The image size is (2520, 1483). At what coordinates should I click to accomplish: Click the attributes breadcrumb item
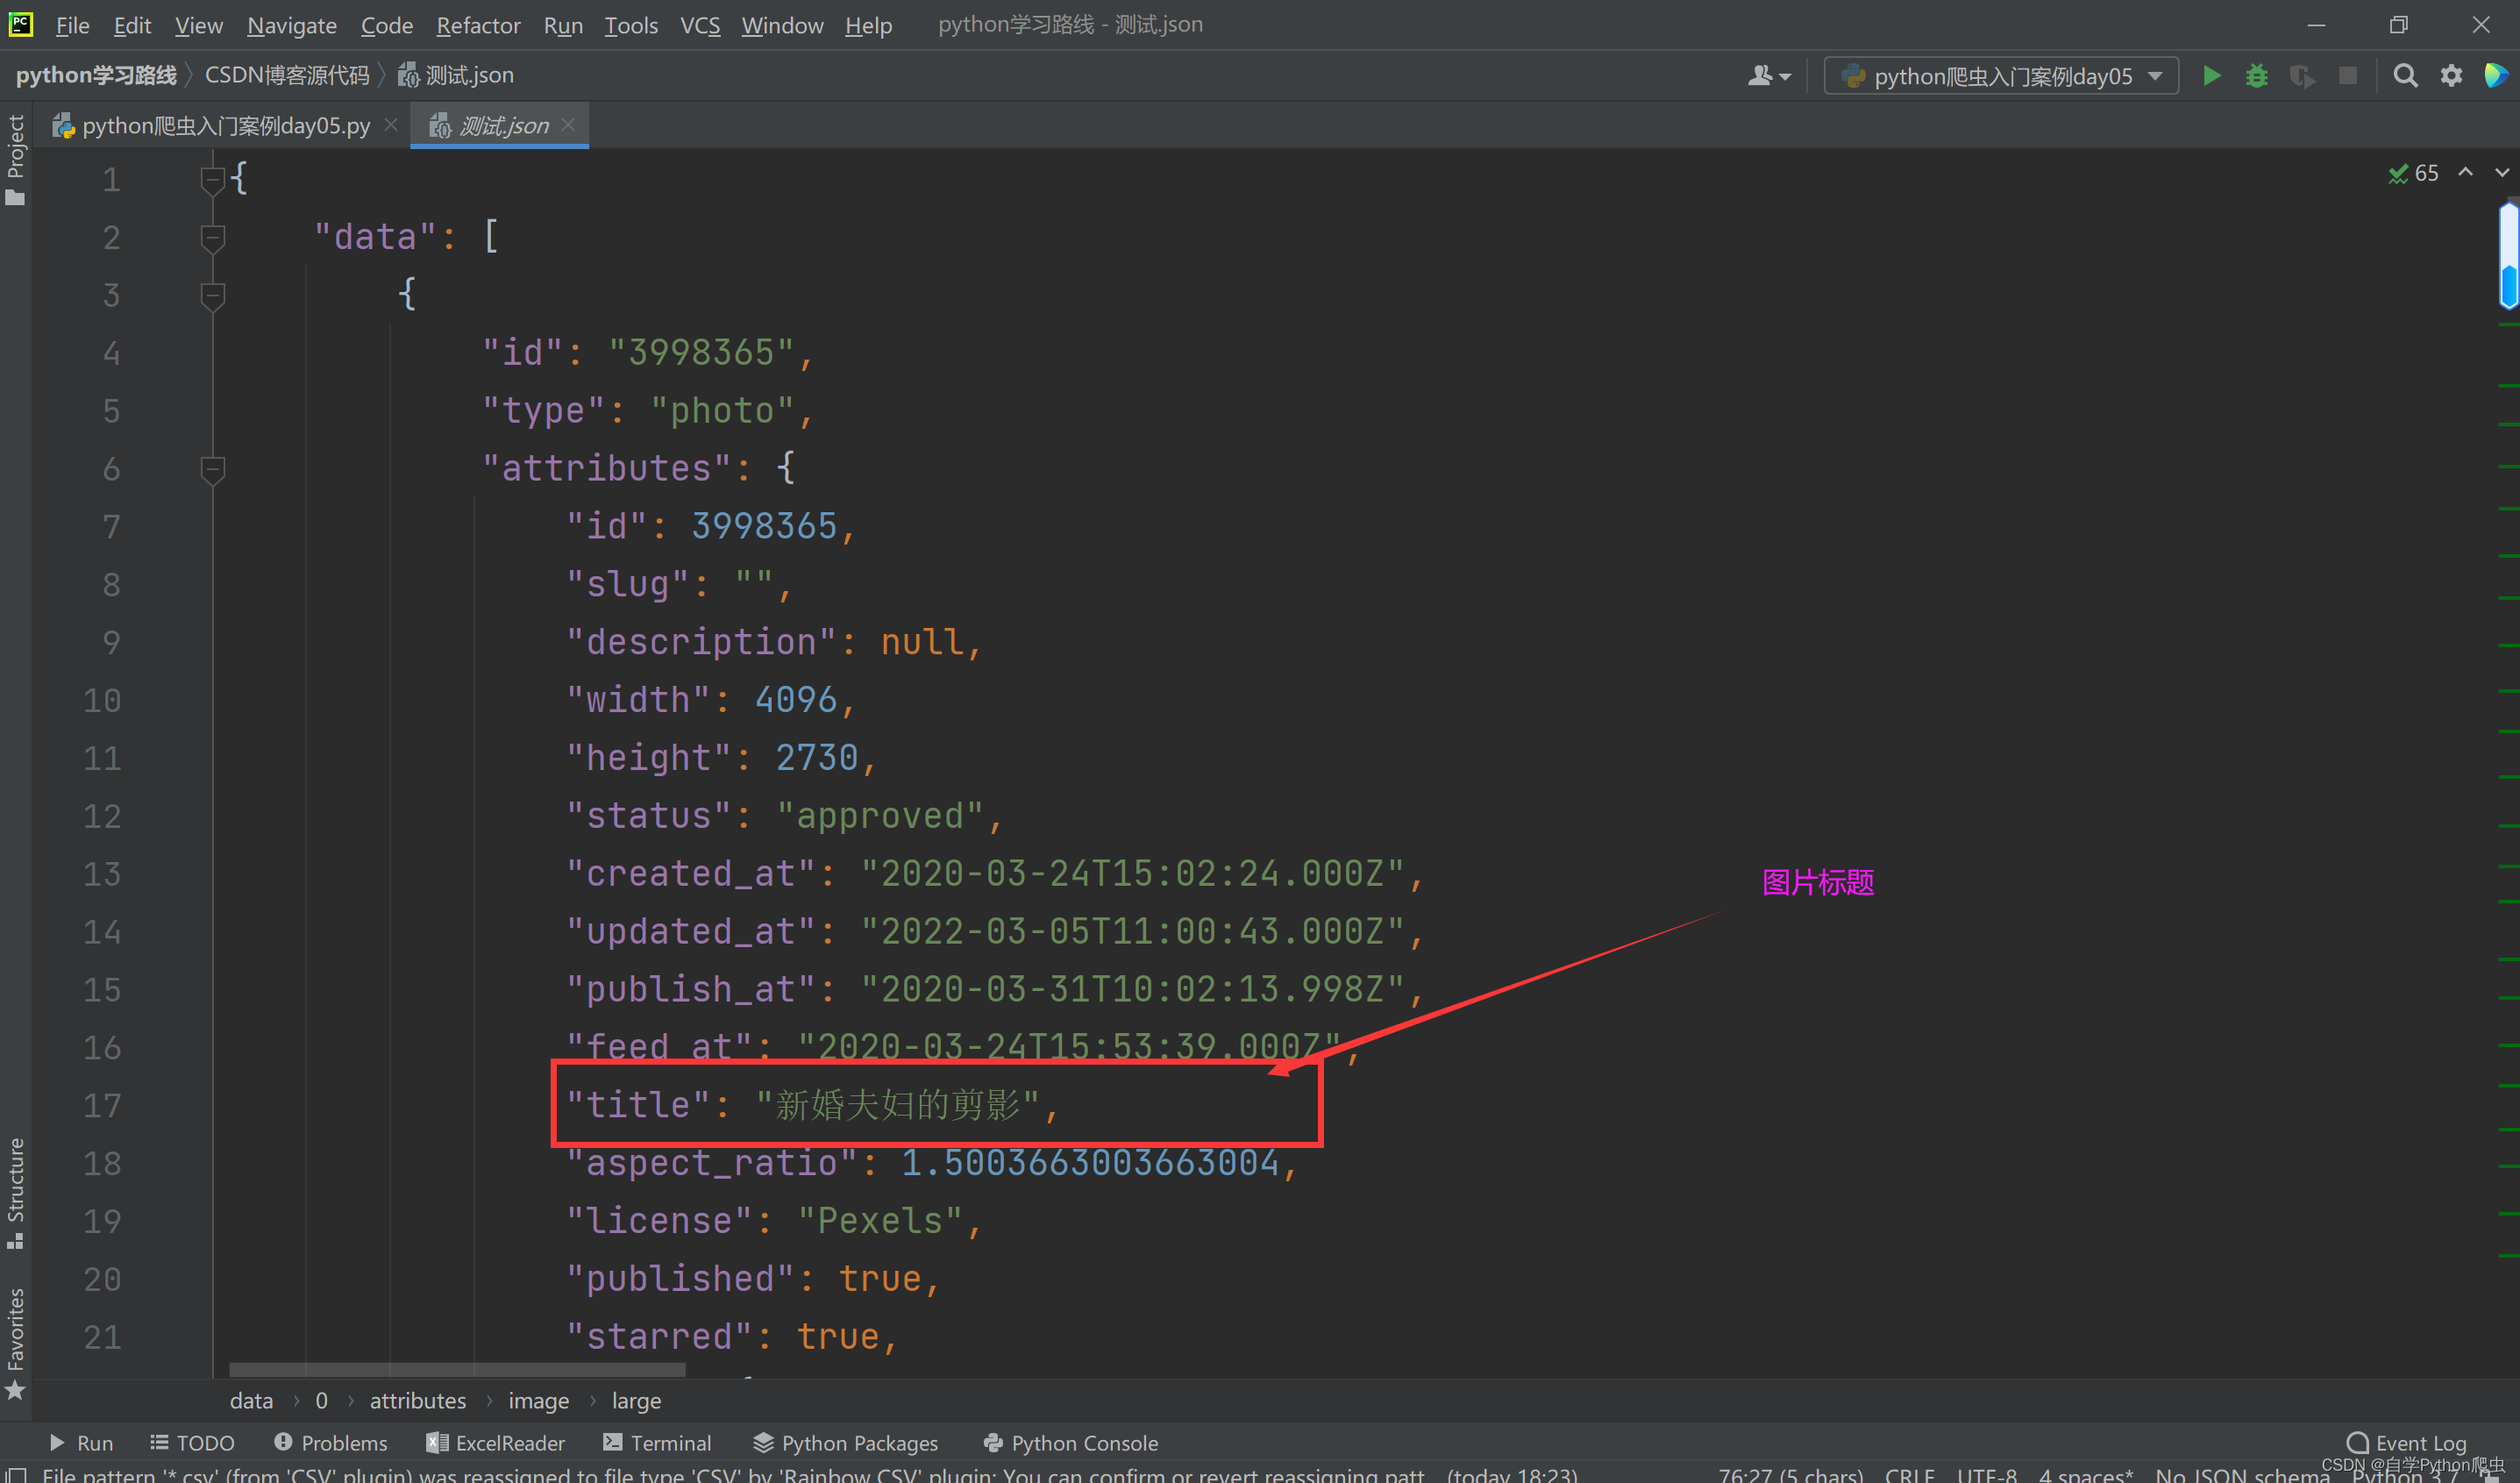click(x=417, y=1400)
